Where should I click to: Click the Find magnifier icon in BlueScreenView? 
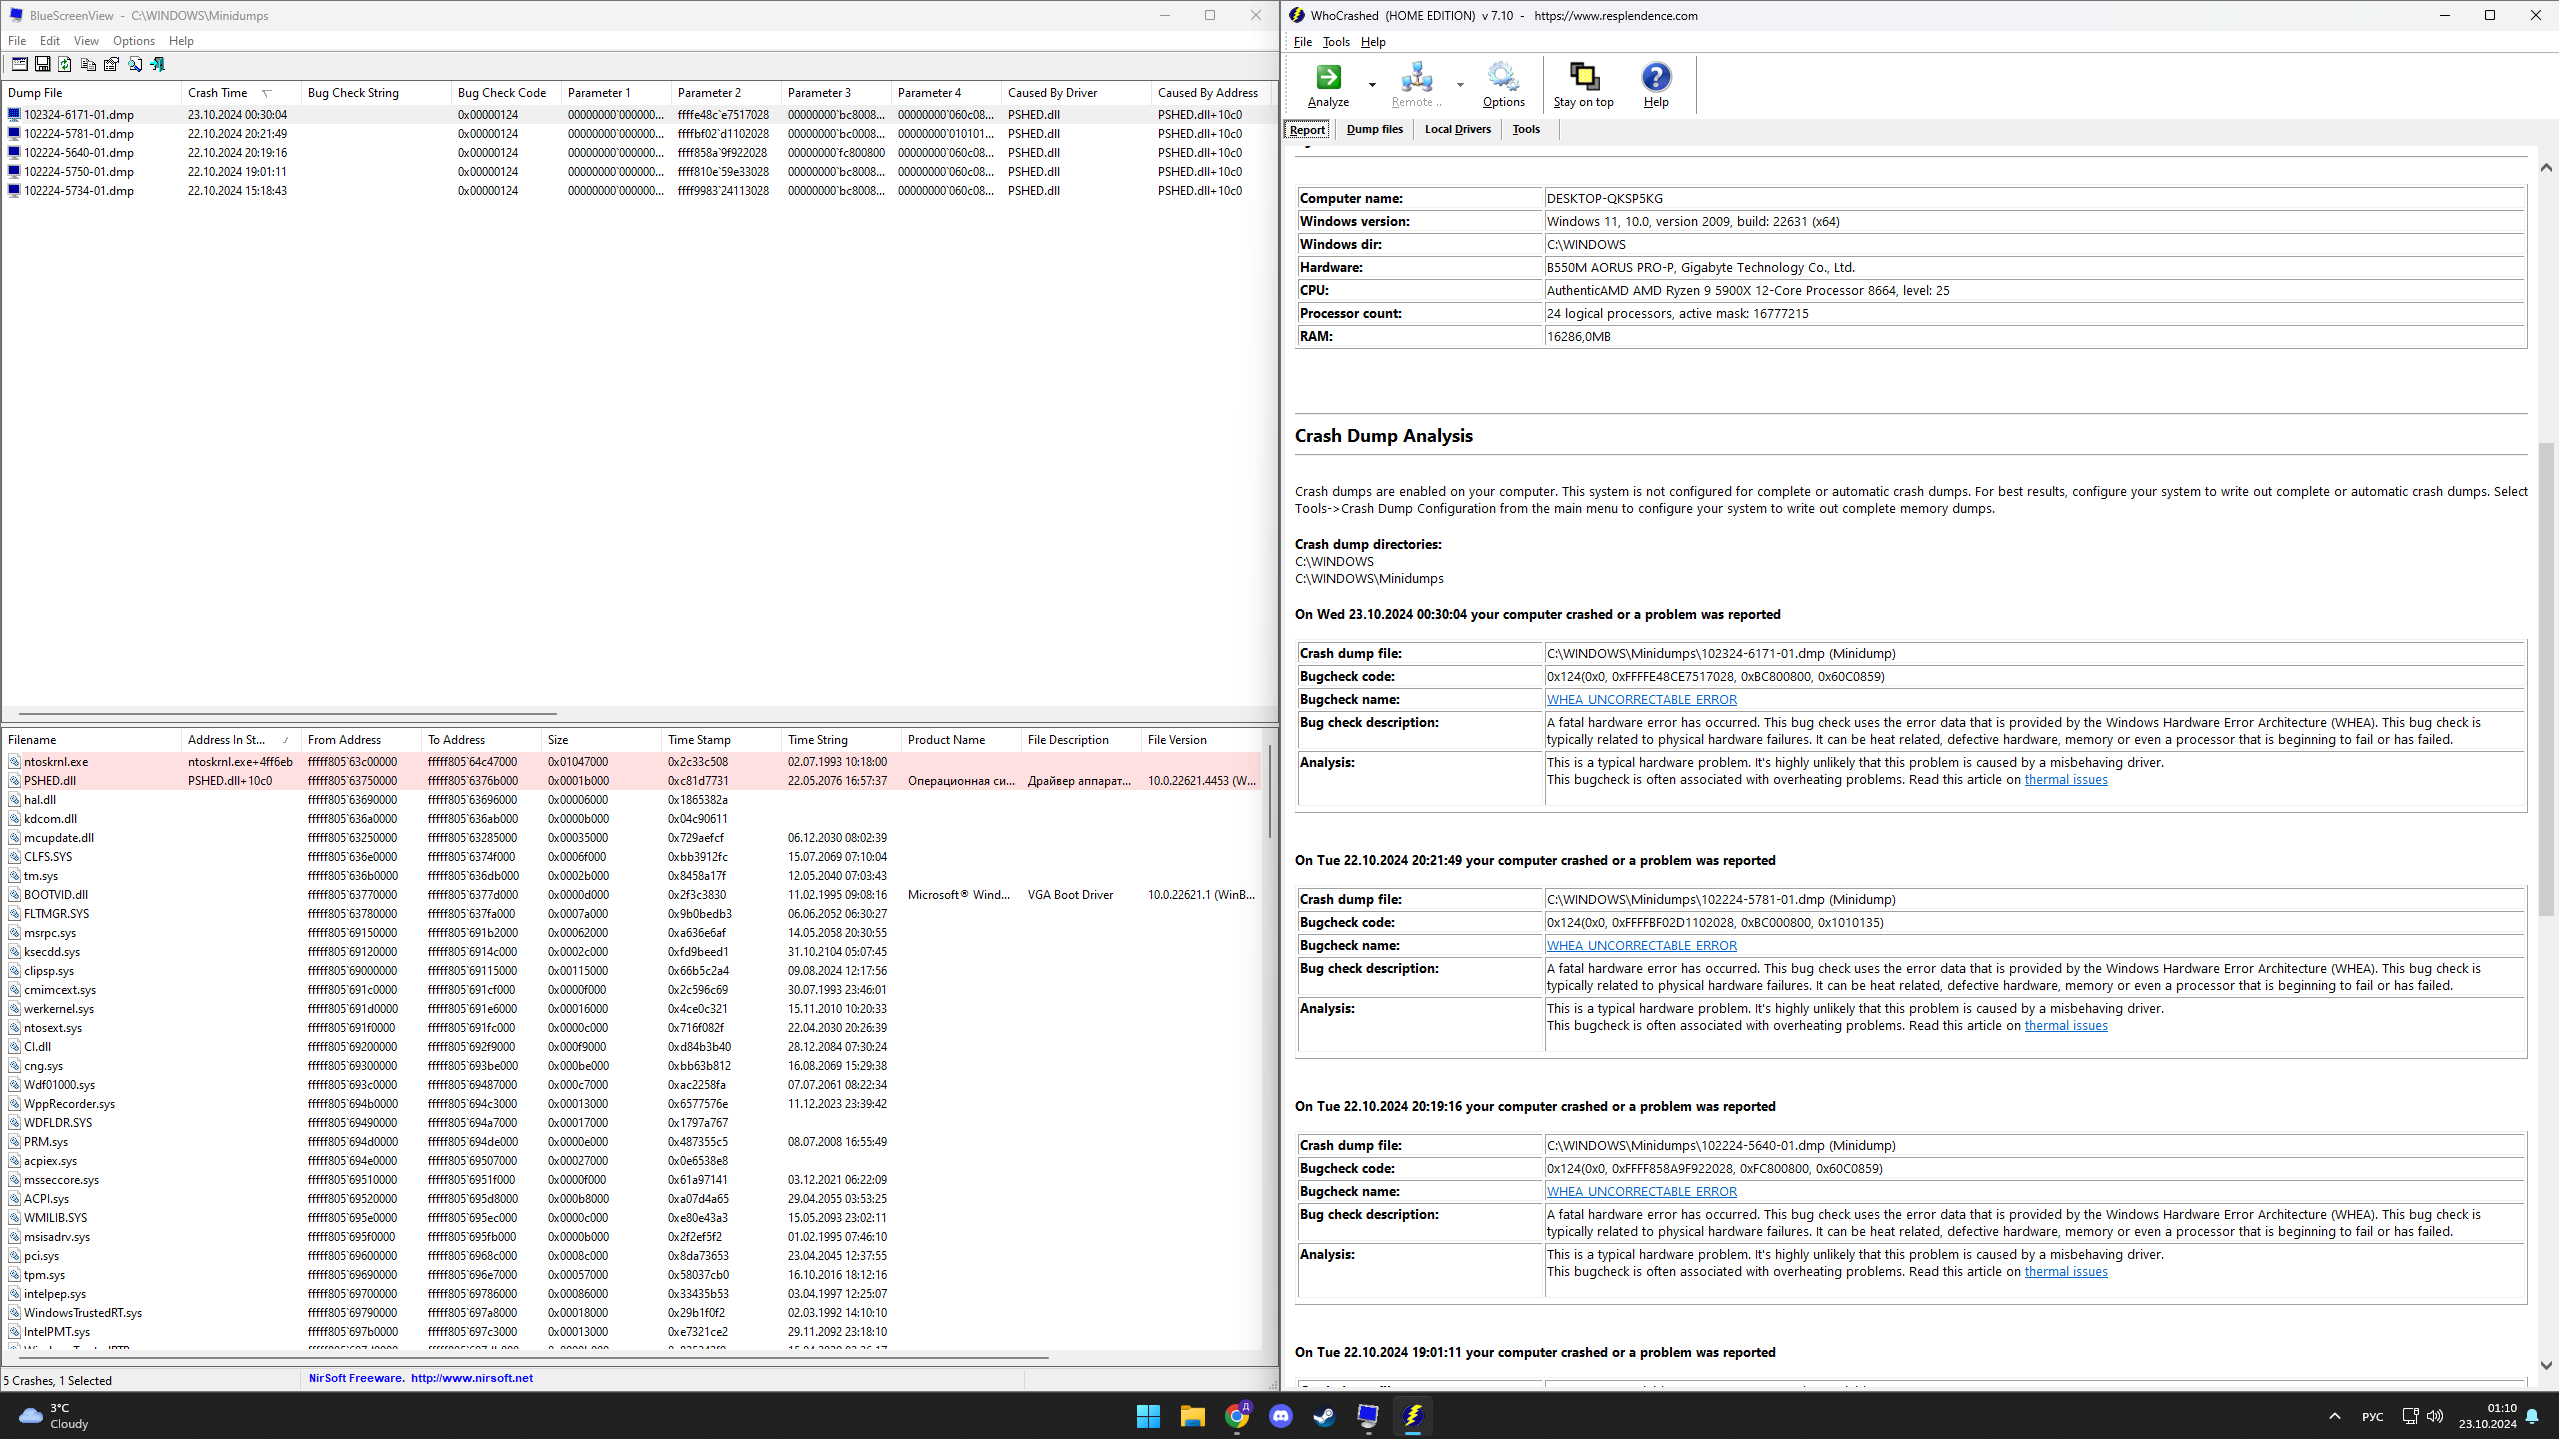point(134,64)
